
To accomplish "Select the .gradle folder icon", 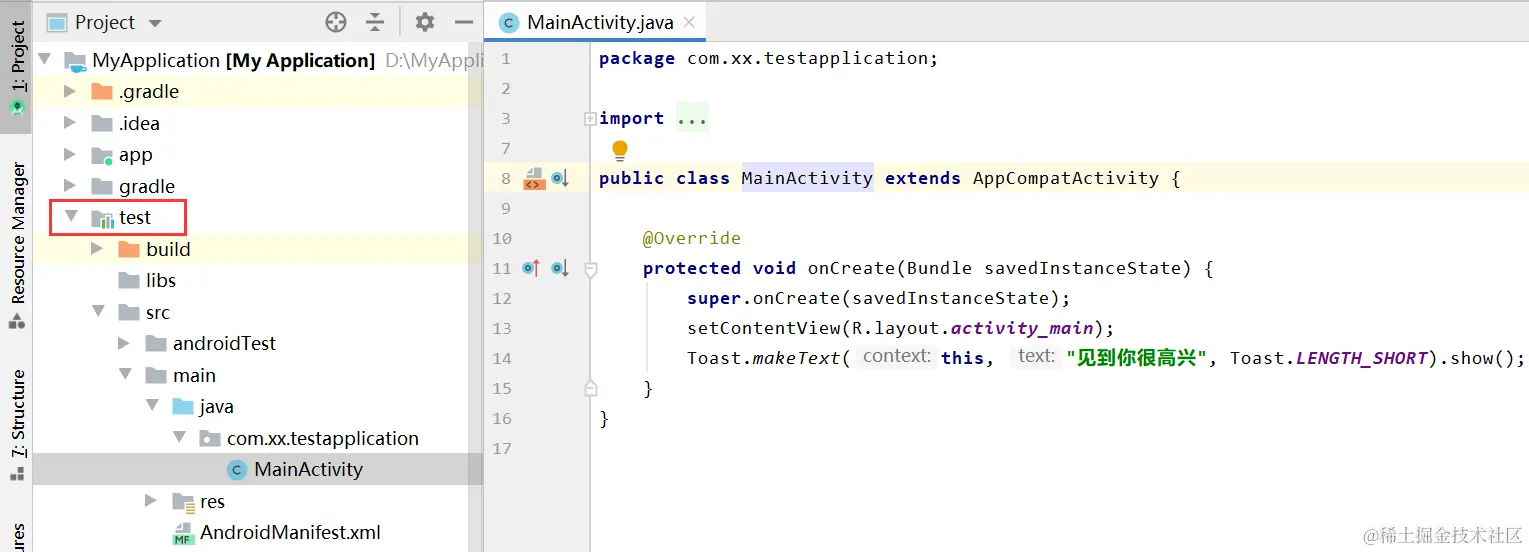I will click(x=102, y=91).
